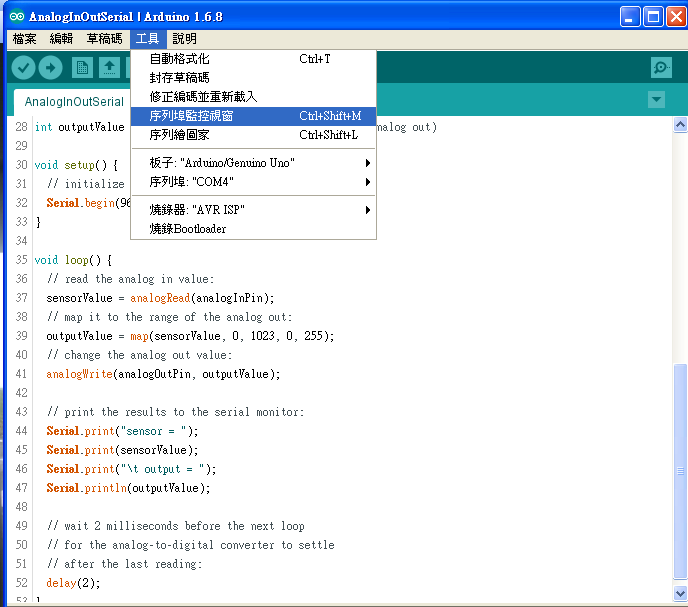Click void loop() line 35
This screenshot has width=688, height=607.
73,260
